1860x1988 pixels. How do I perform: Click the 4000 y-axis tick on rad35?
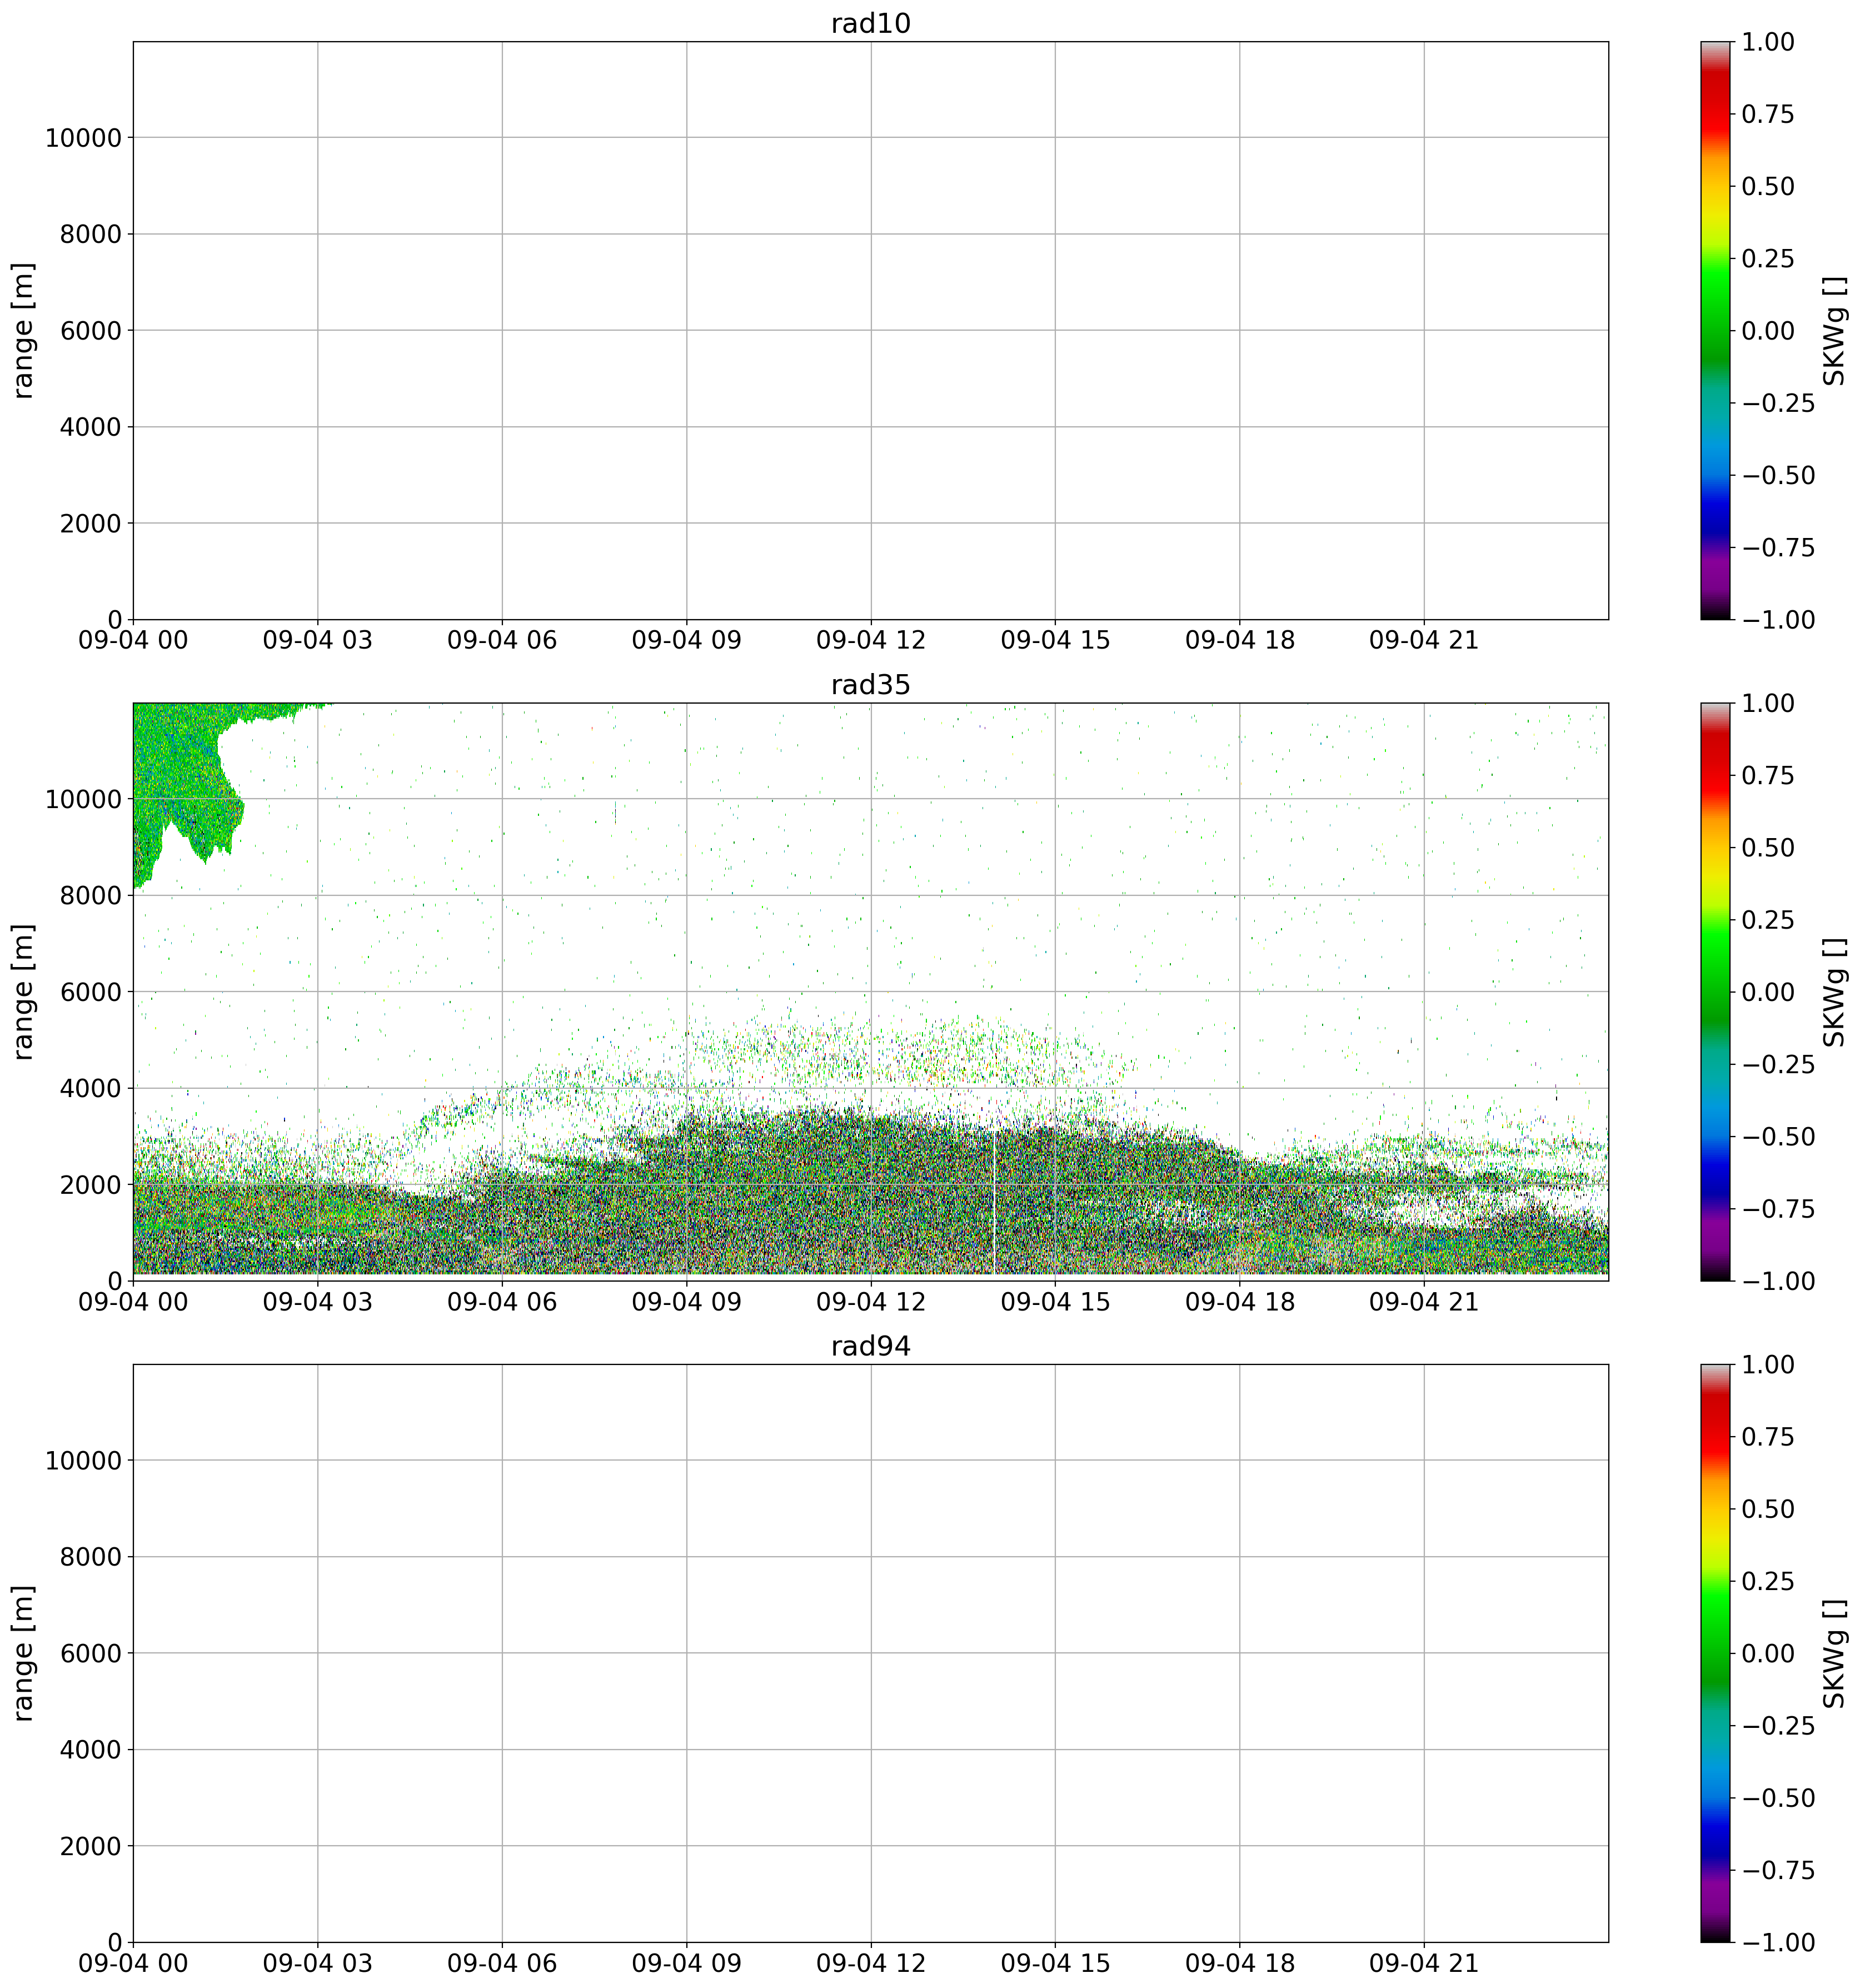91,1088
